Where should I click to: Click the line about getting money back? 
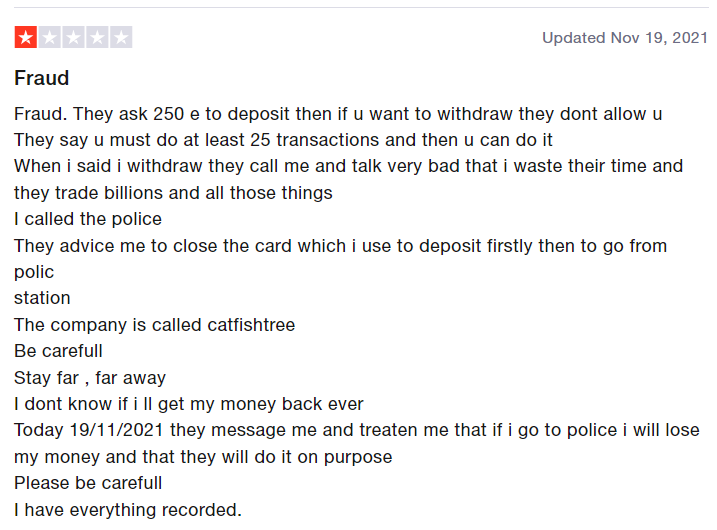[x=189, y=404]
